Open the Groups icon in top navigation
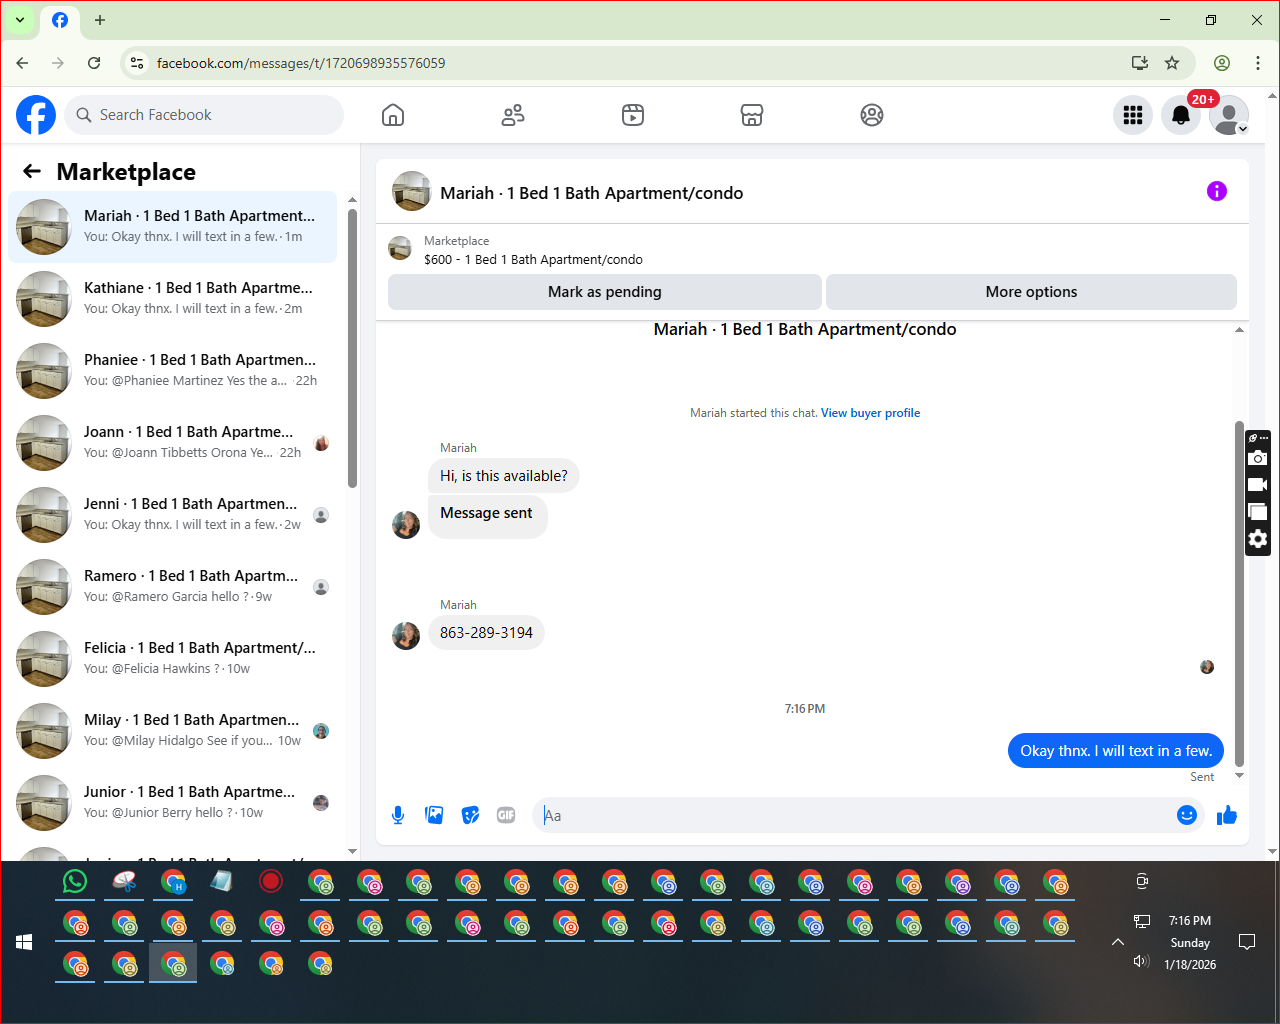This screenshot has width=1280, height=1024. 872,115
